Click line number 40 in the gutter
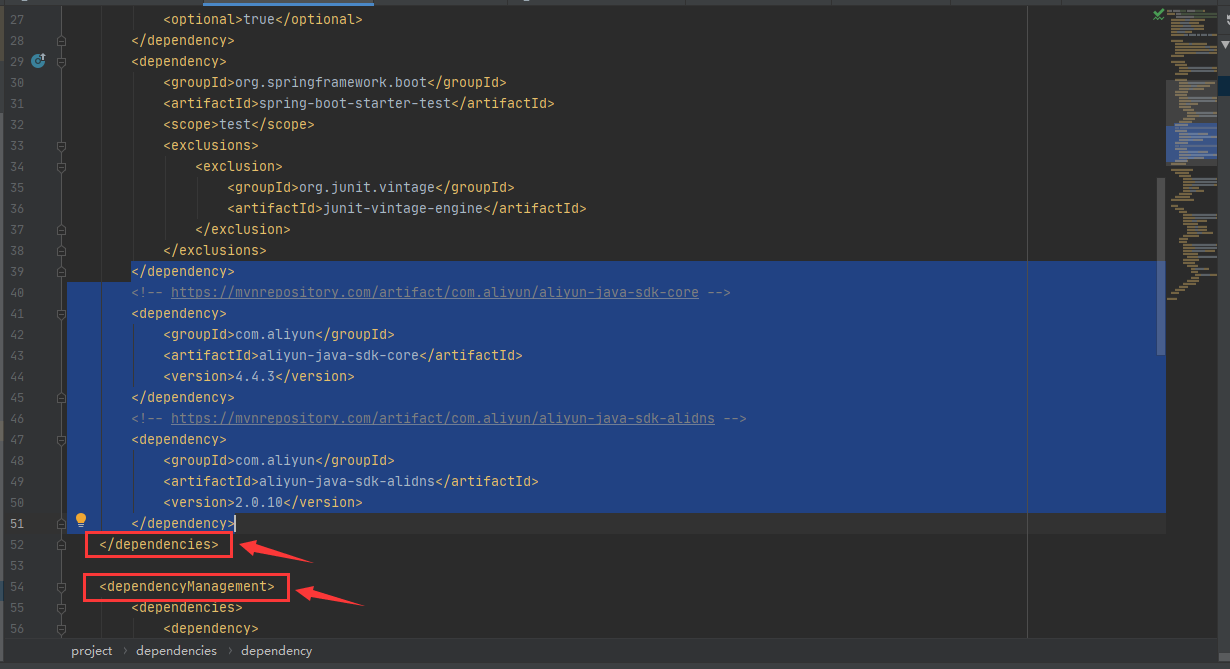Image resolution: width=1230 pixels, height=669 pixels. pos(17,292)
